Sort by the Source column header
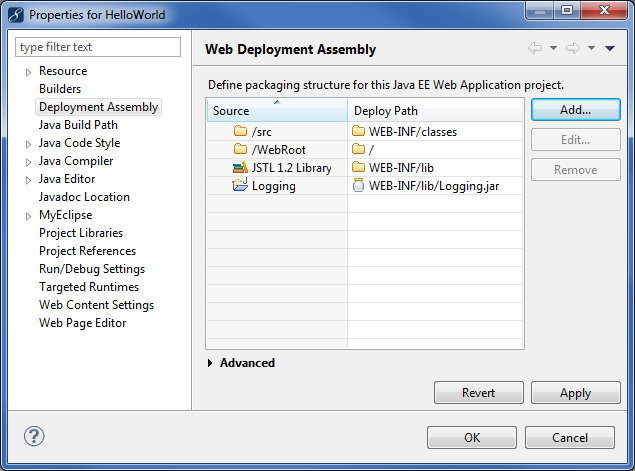Screen dimensions: 635x471 click(276, 110)
